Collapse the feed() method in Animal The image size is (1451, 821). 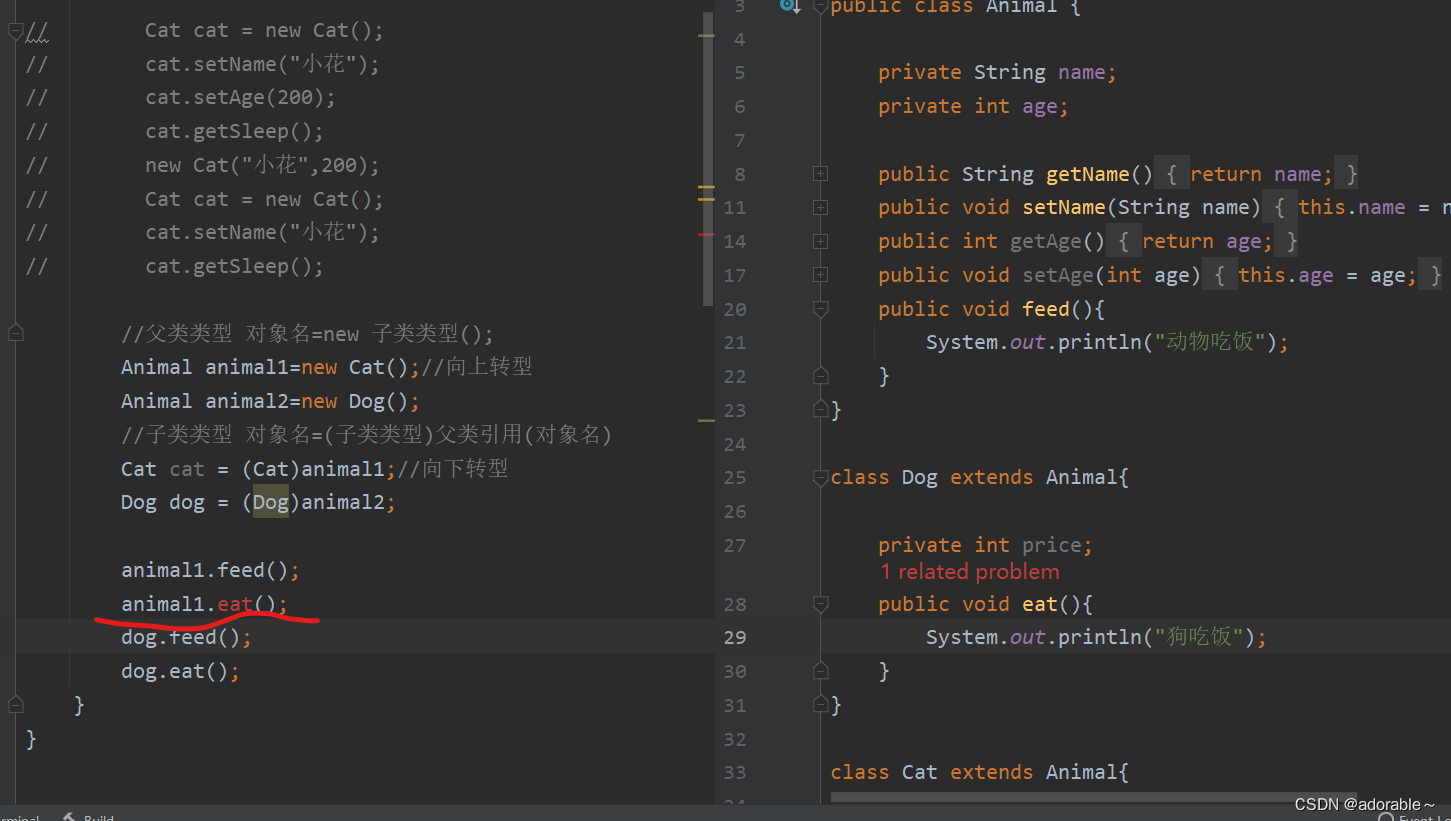pyautogui.click(x=821, y=309)
